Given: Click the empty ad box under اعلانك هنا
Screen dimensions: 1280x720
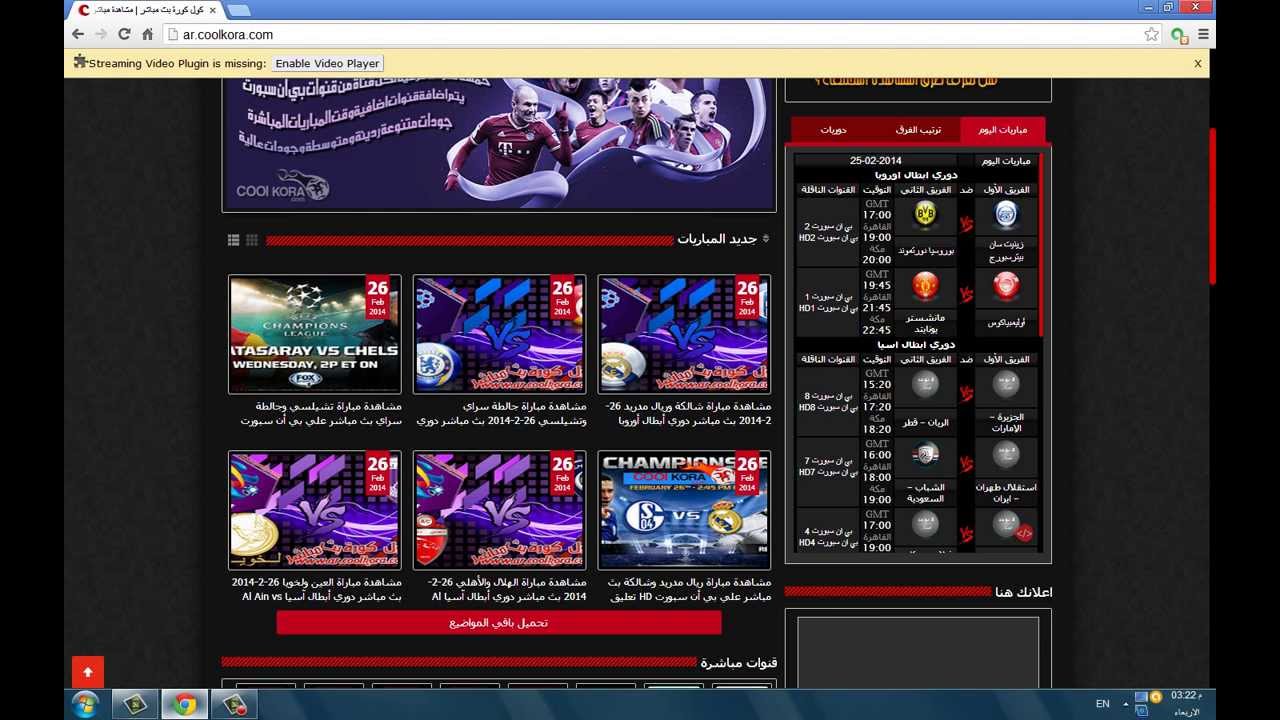Looking at the screenshot, I should pos(918,652).
